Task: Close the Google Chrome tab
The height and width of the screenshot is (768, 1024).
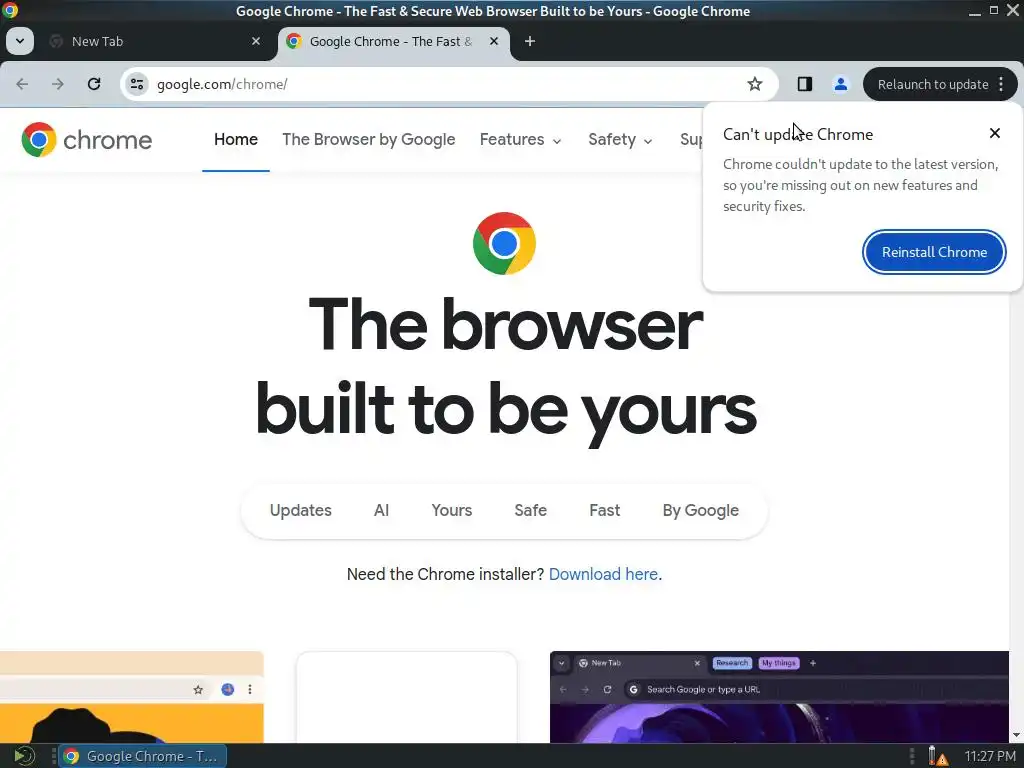Action: point(494,41)
